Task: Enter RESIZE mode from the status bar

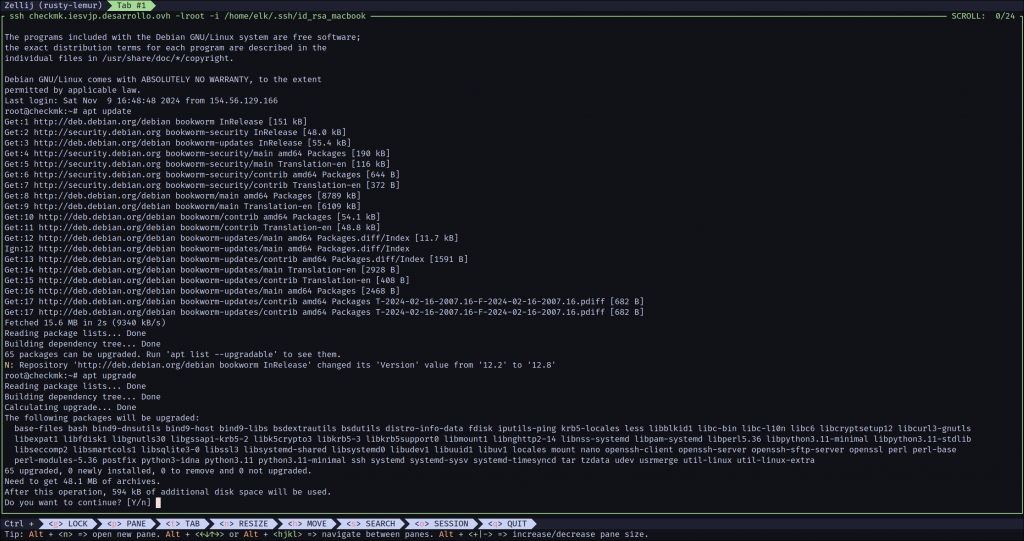Action: 245,523
